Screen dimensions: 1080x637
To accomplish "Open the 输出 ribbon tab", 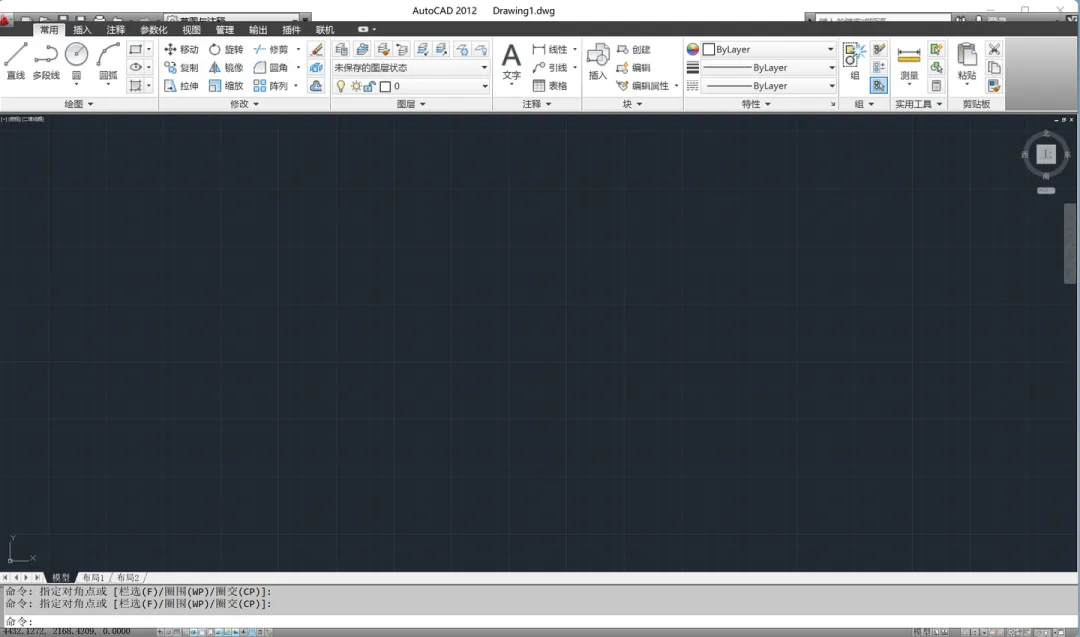I will click(258, 30).
